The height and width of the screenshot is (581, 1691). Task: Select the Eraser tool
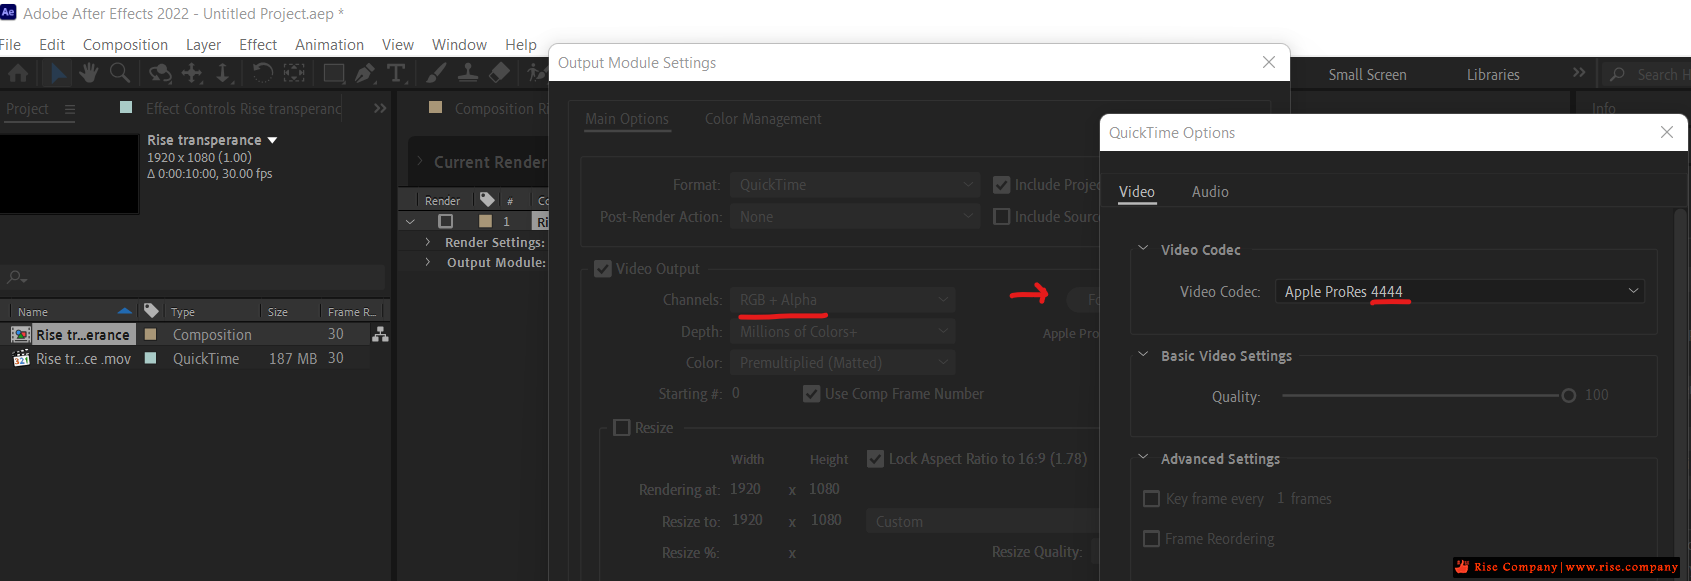499,73
